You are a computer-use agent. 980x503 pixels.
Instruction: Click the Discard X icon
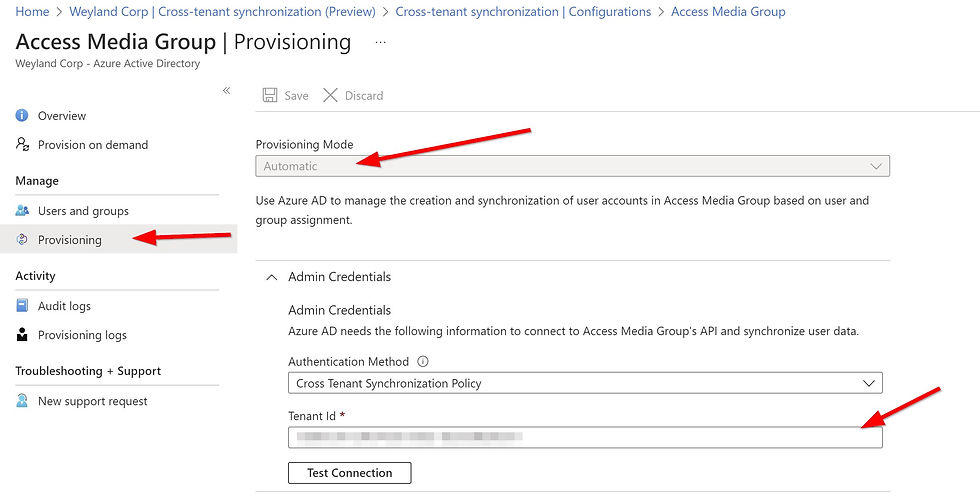(x=330, y=95)
